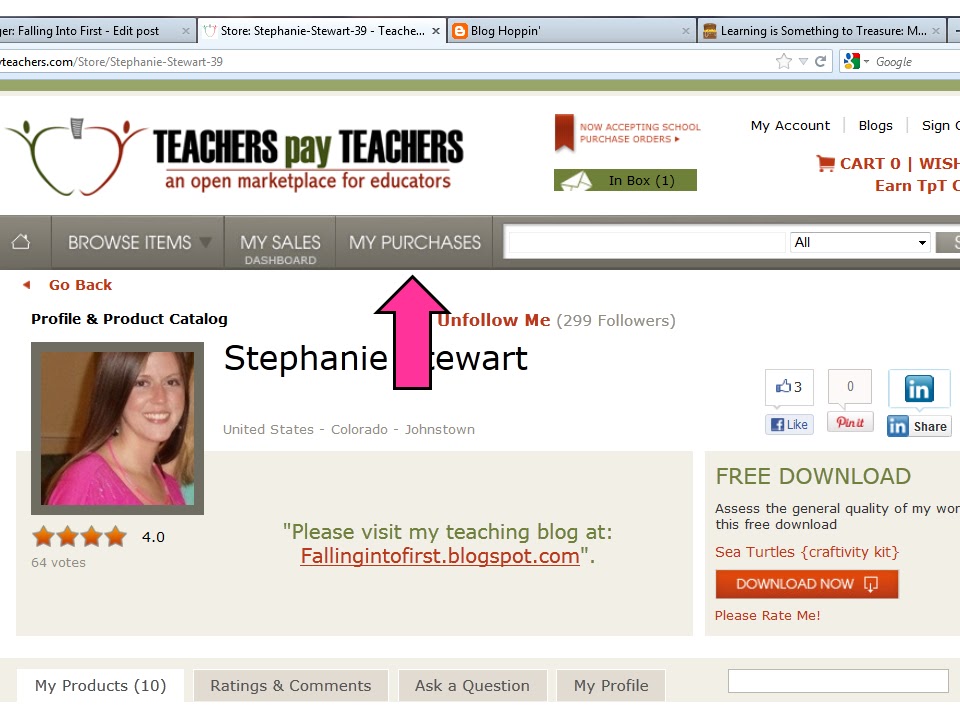Open the URL history dropdown arrow

click(x=803, y=61)
